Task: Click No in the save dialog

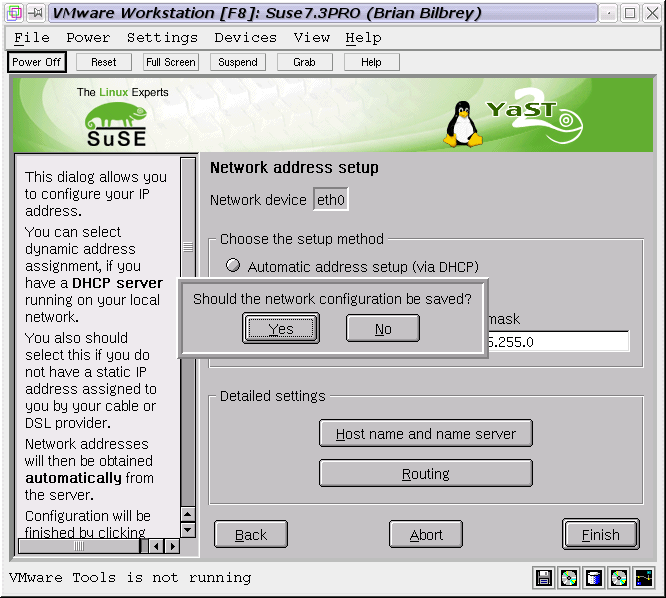Action: 383,328
